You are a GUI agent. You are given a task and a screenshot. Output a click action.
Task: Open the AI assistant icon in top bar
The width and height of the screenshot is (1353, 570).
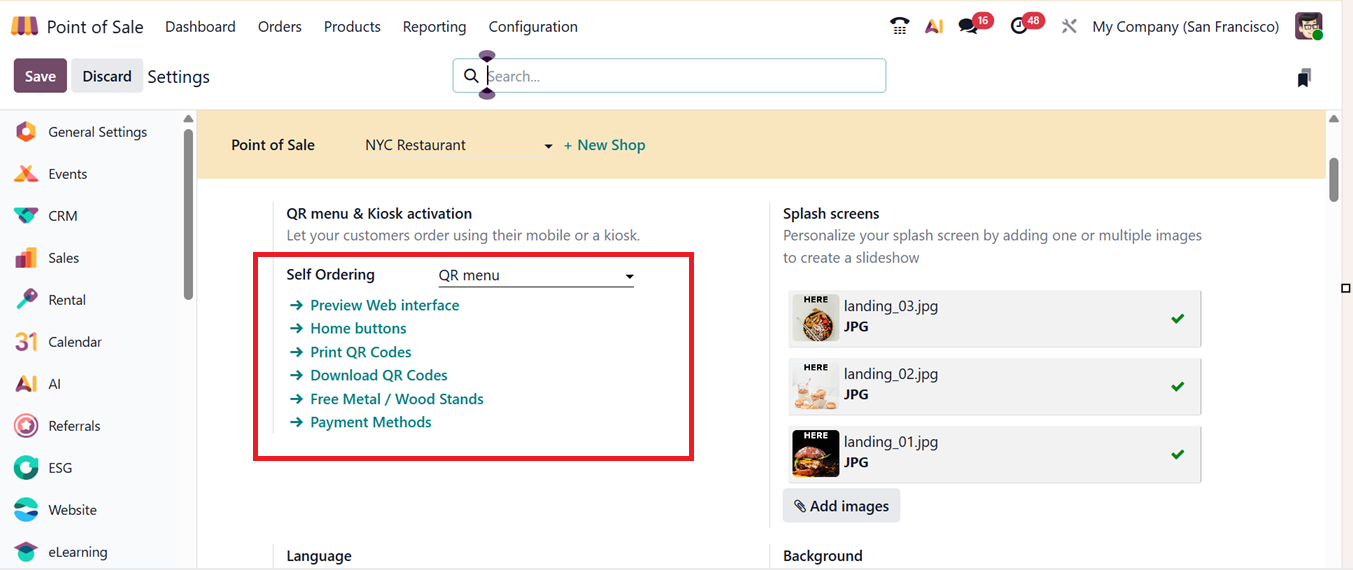click(x=934, y=27)
